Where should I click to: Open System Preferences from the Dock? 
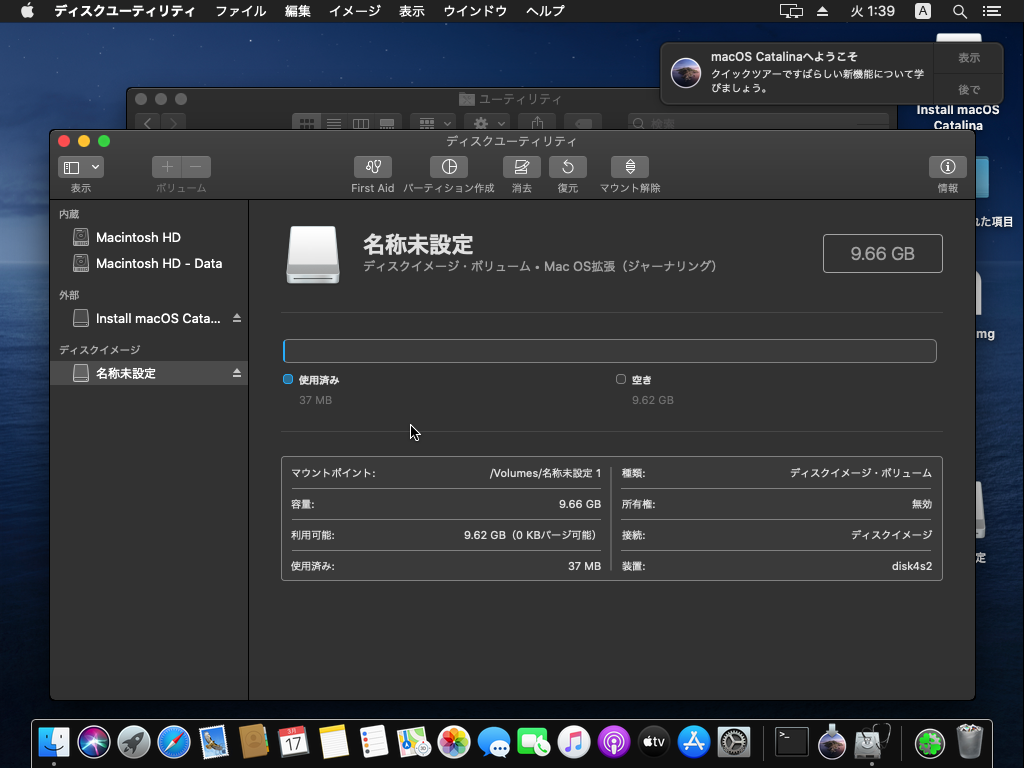(x=734, y=743)
